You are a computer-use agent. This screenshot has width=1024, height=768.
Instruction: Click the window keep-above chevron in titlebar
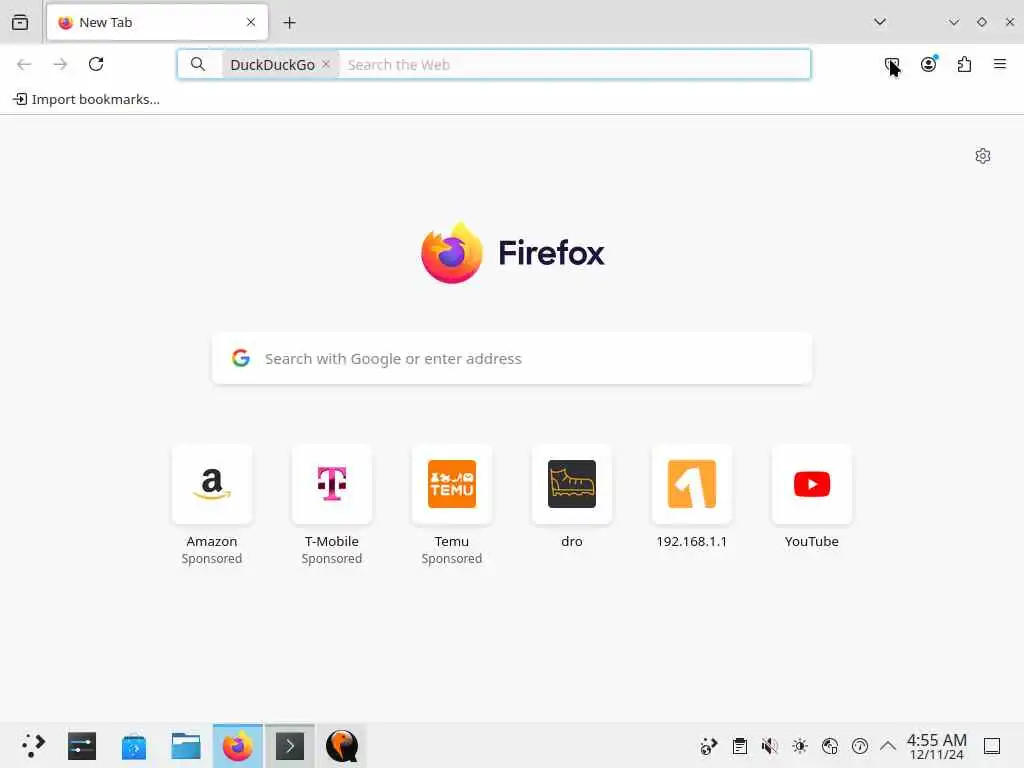[x=954, y=22]
